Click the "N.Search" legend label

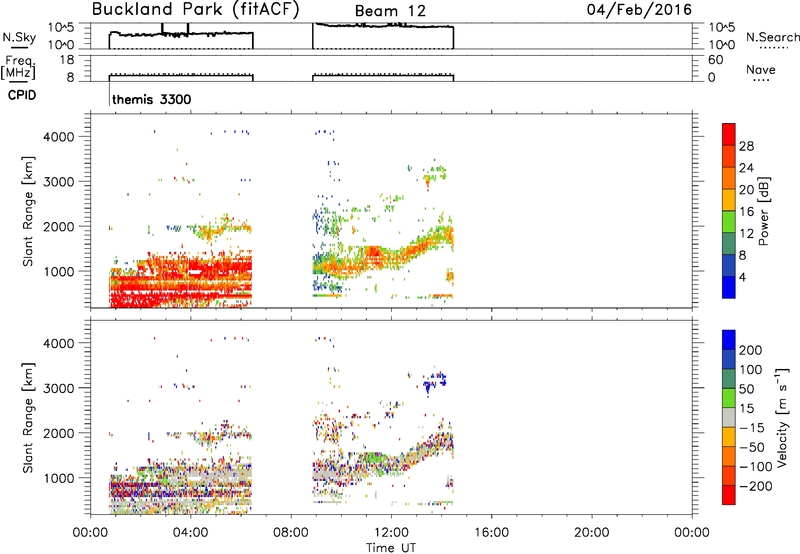773,37
